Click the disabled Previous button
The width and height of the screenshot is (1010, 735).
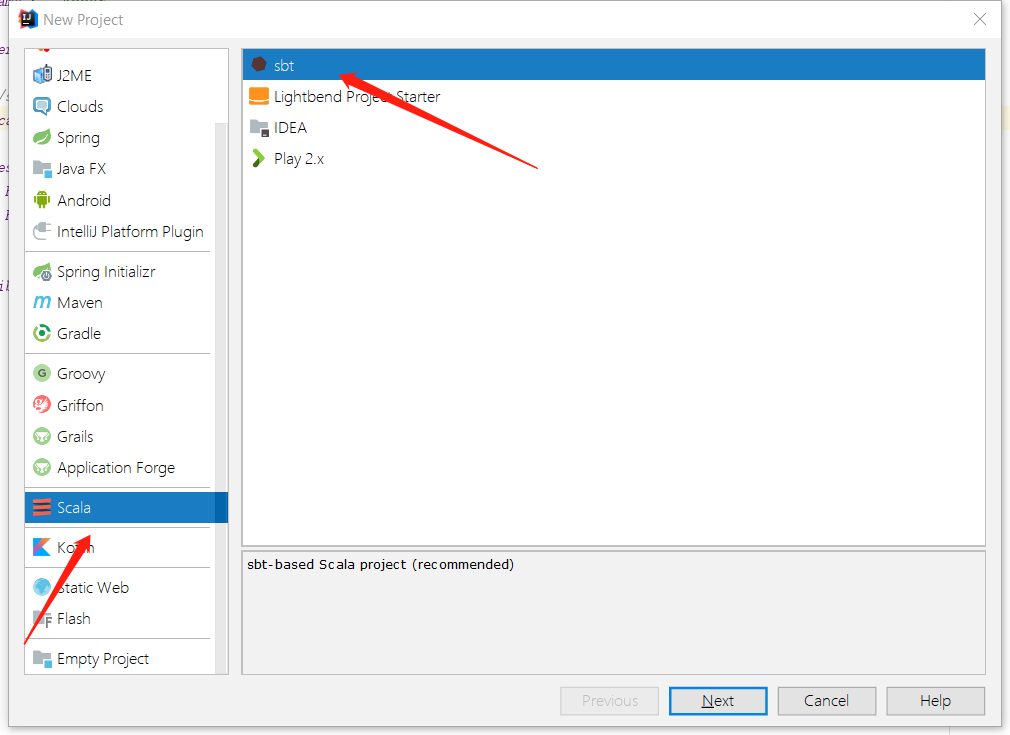pos(609,700)
